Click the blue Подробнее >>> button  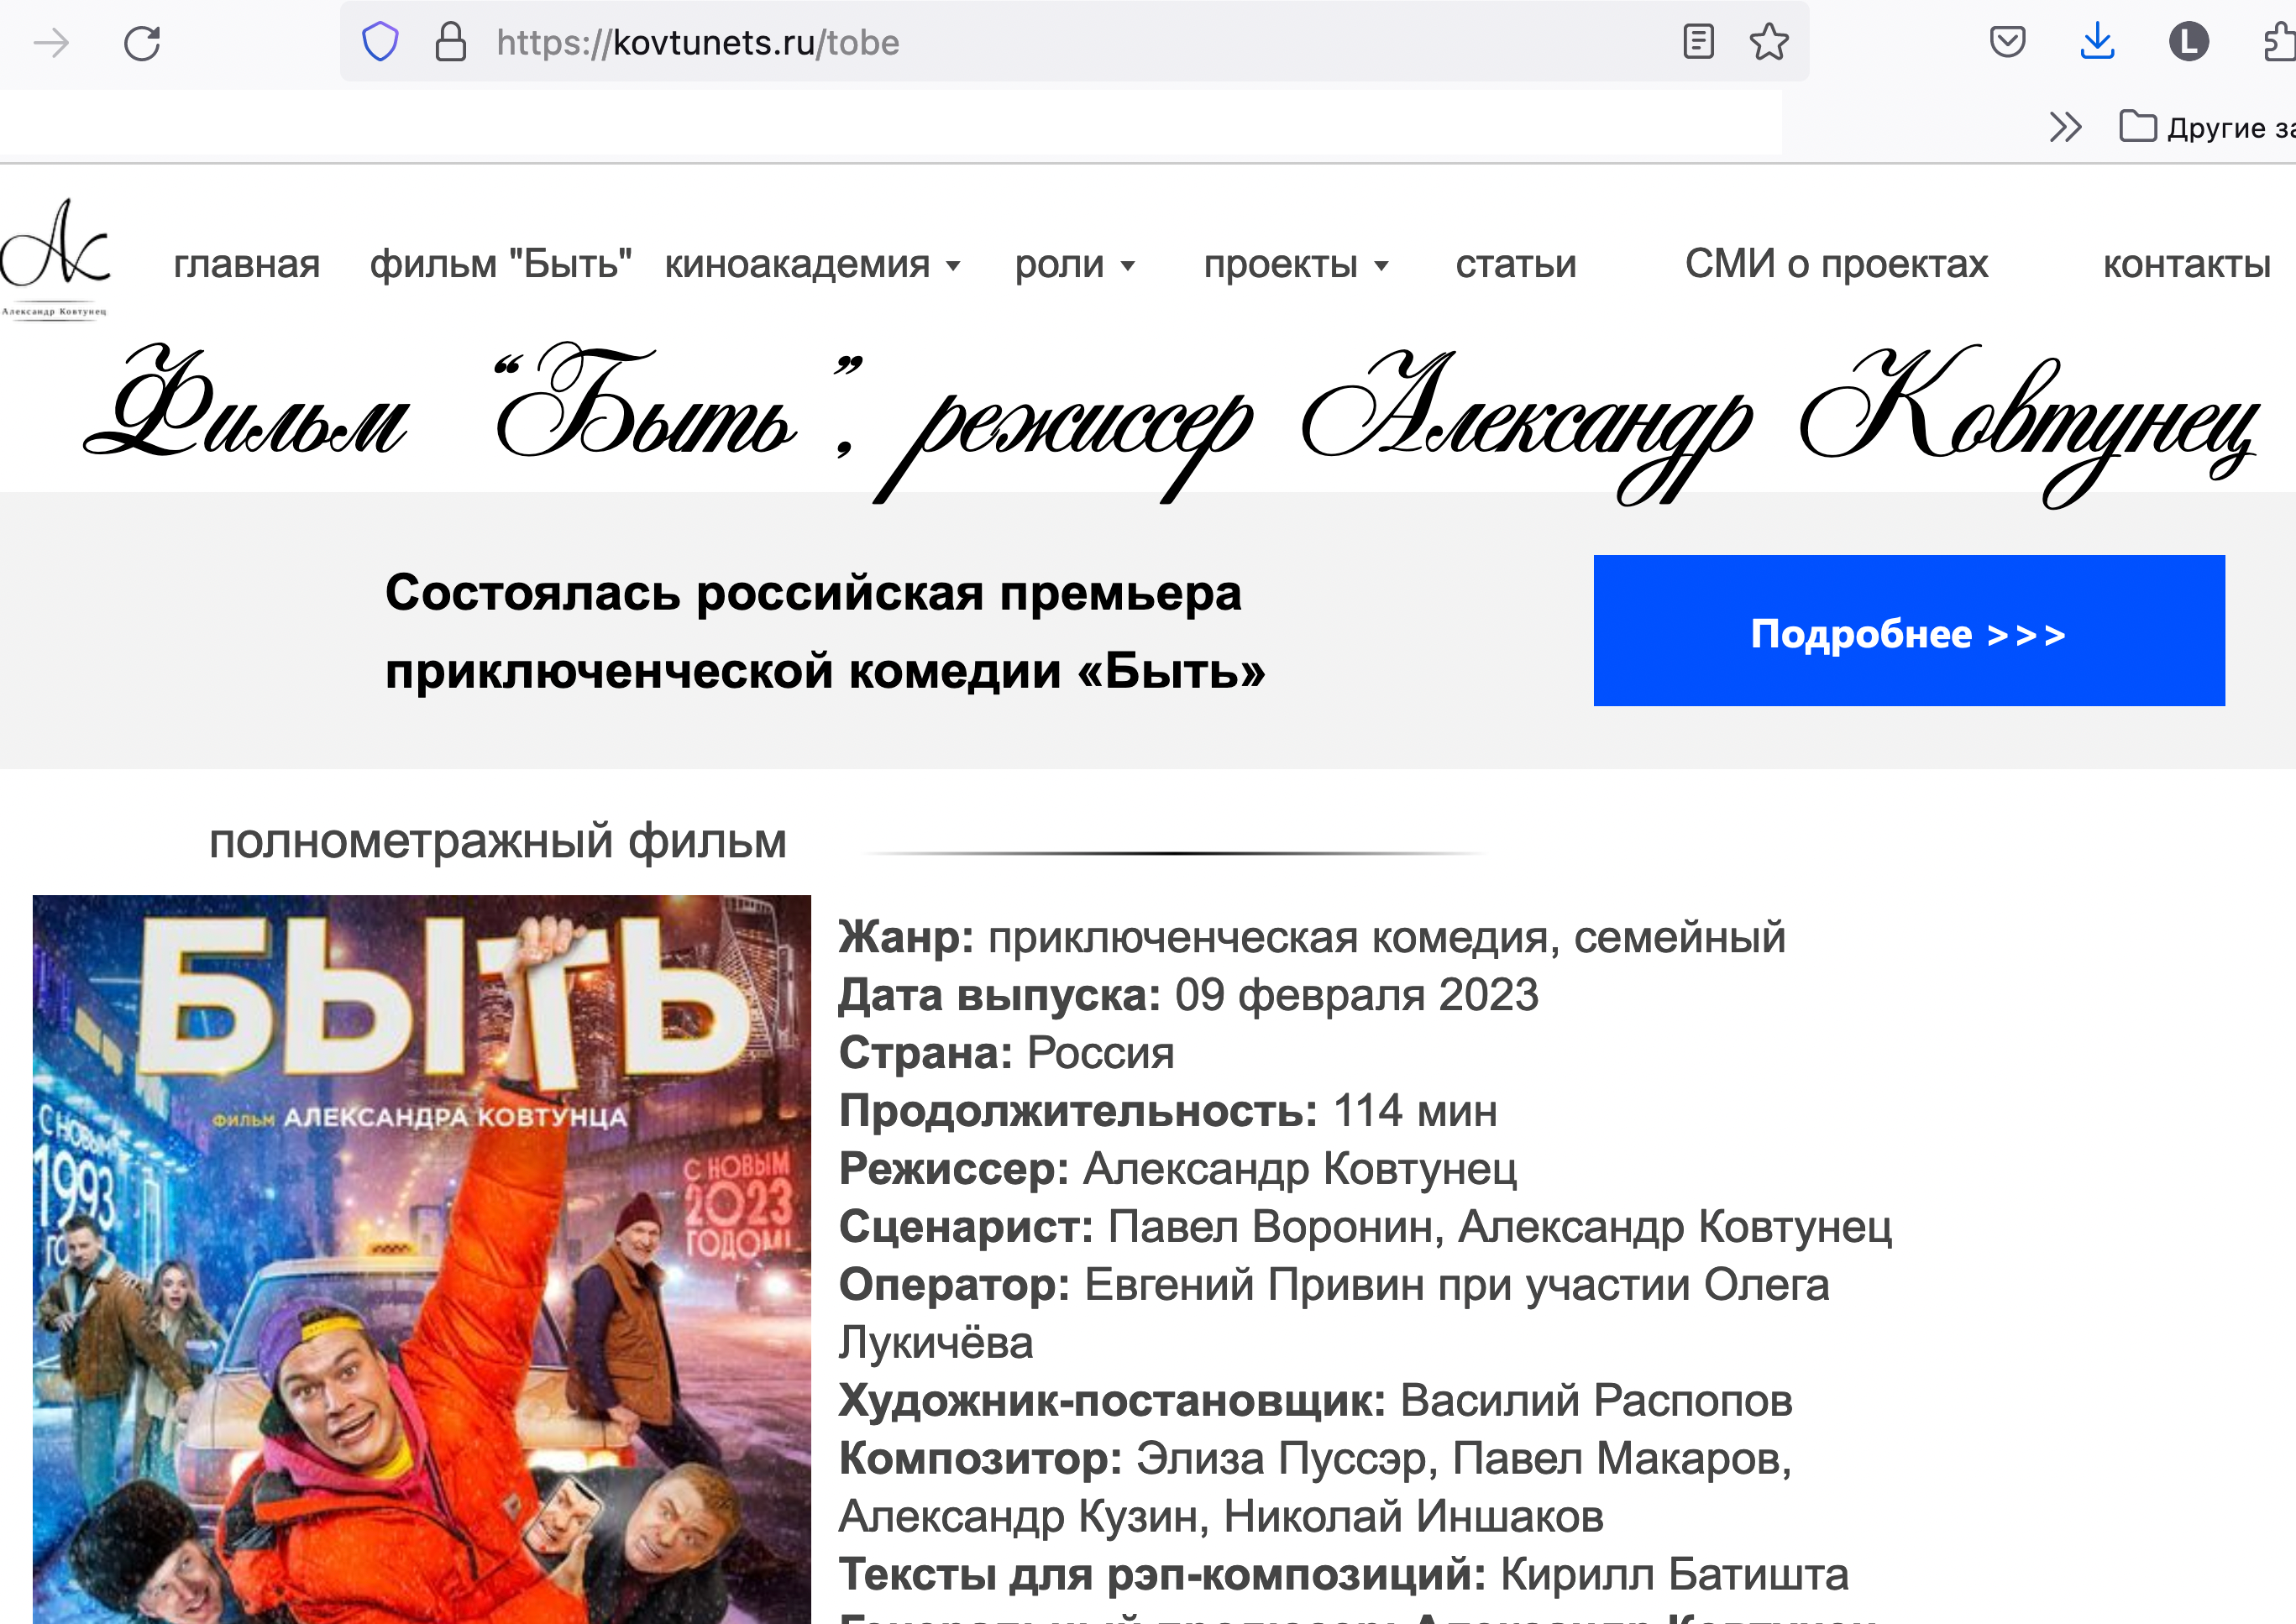1909,631
